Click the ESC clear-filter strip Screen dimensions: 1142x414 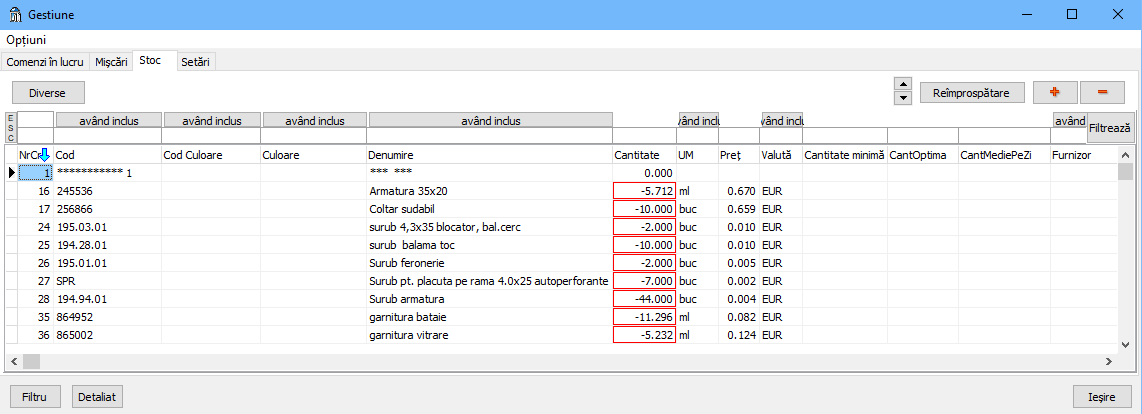point(11,128)
